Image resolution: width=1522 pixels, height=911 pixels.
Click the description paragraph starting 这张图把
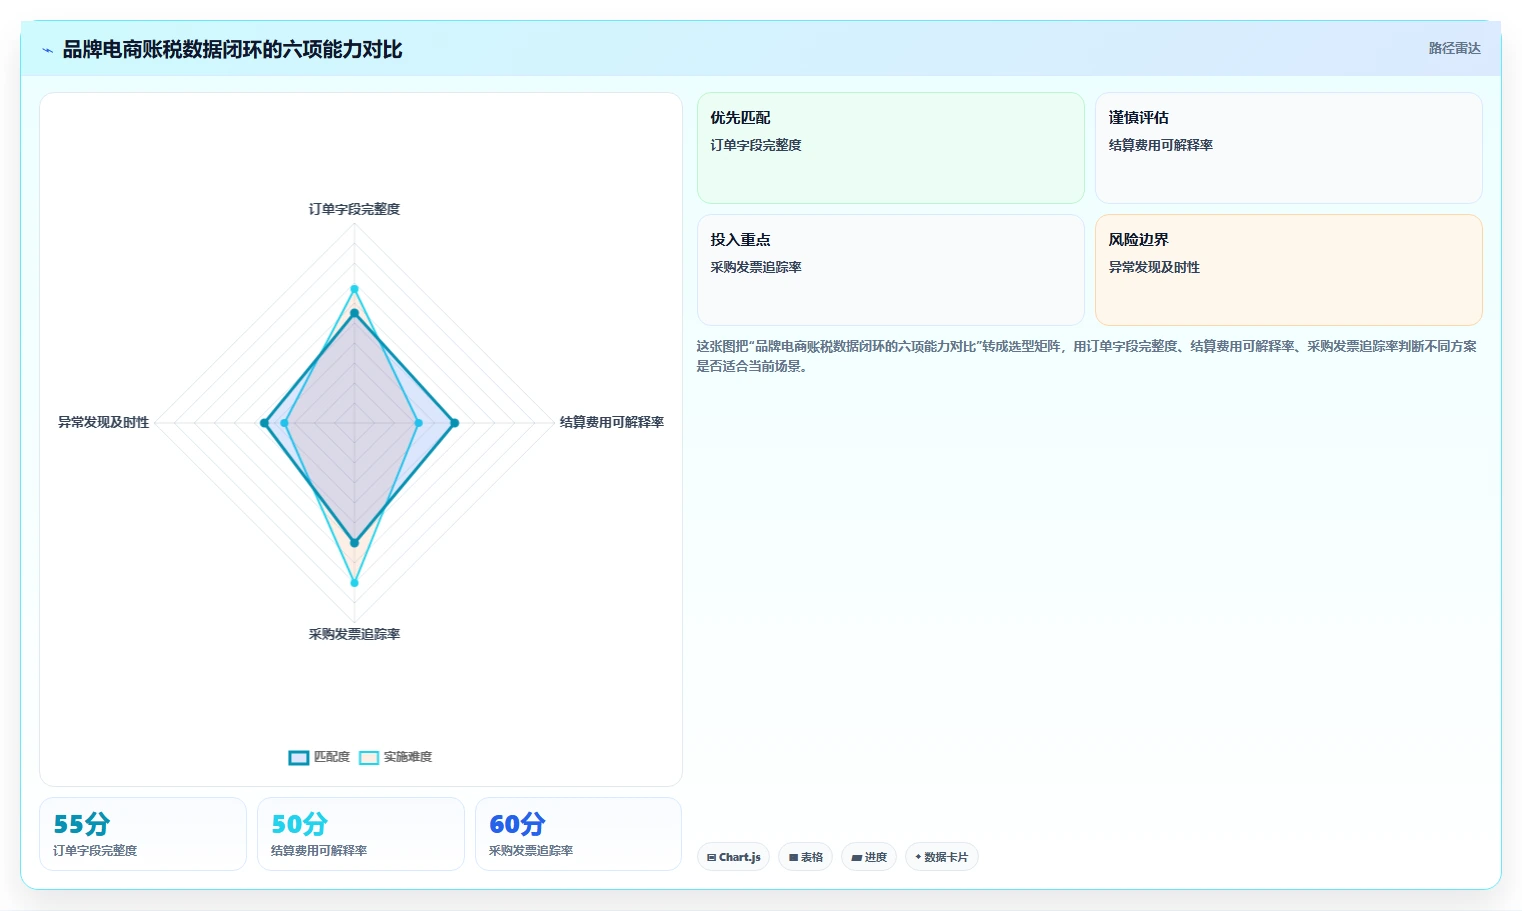1087,356
